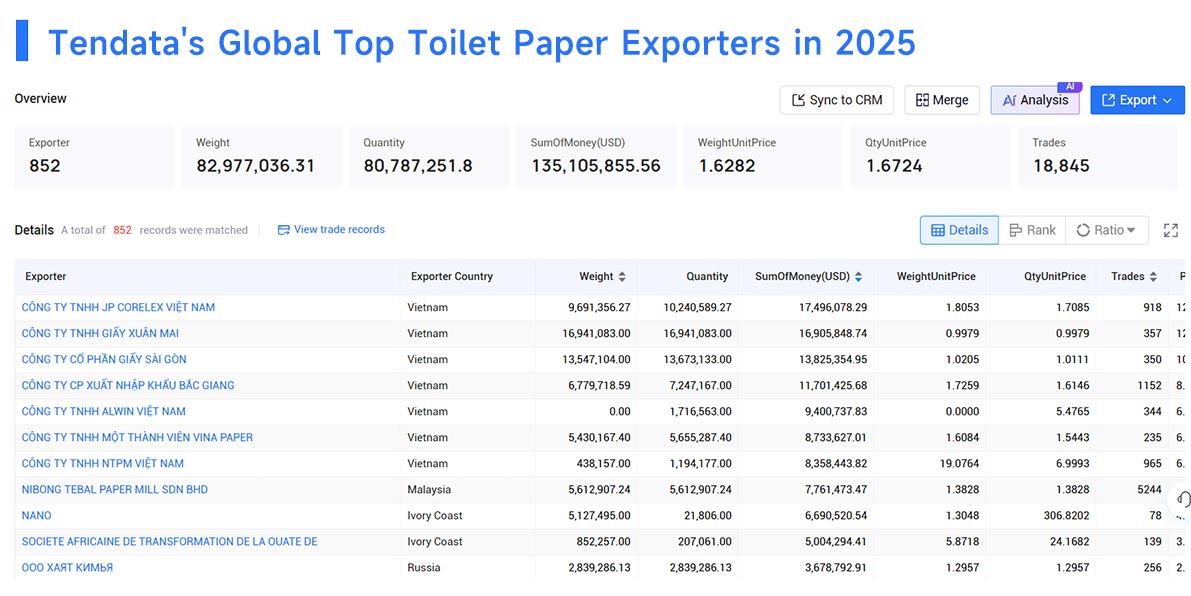The width and height of the screenshot is (1191, 596).
Task: Select the Trades 18,845 overview card
Action: (1098, 157)
